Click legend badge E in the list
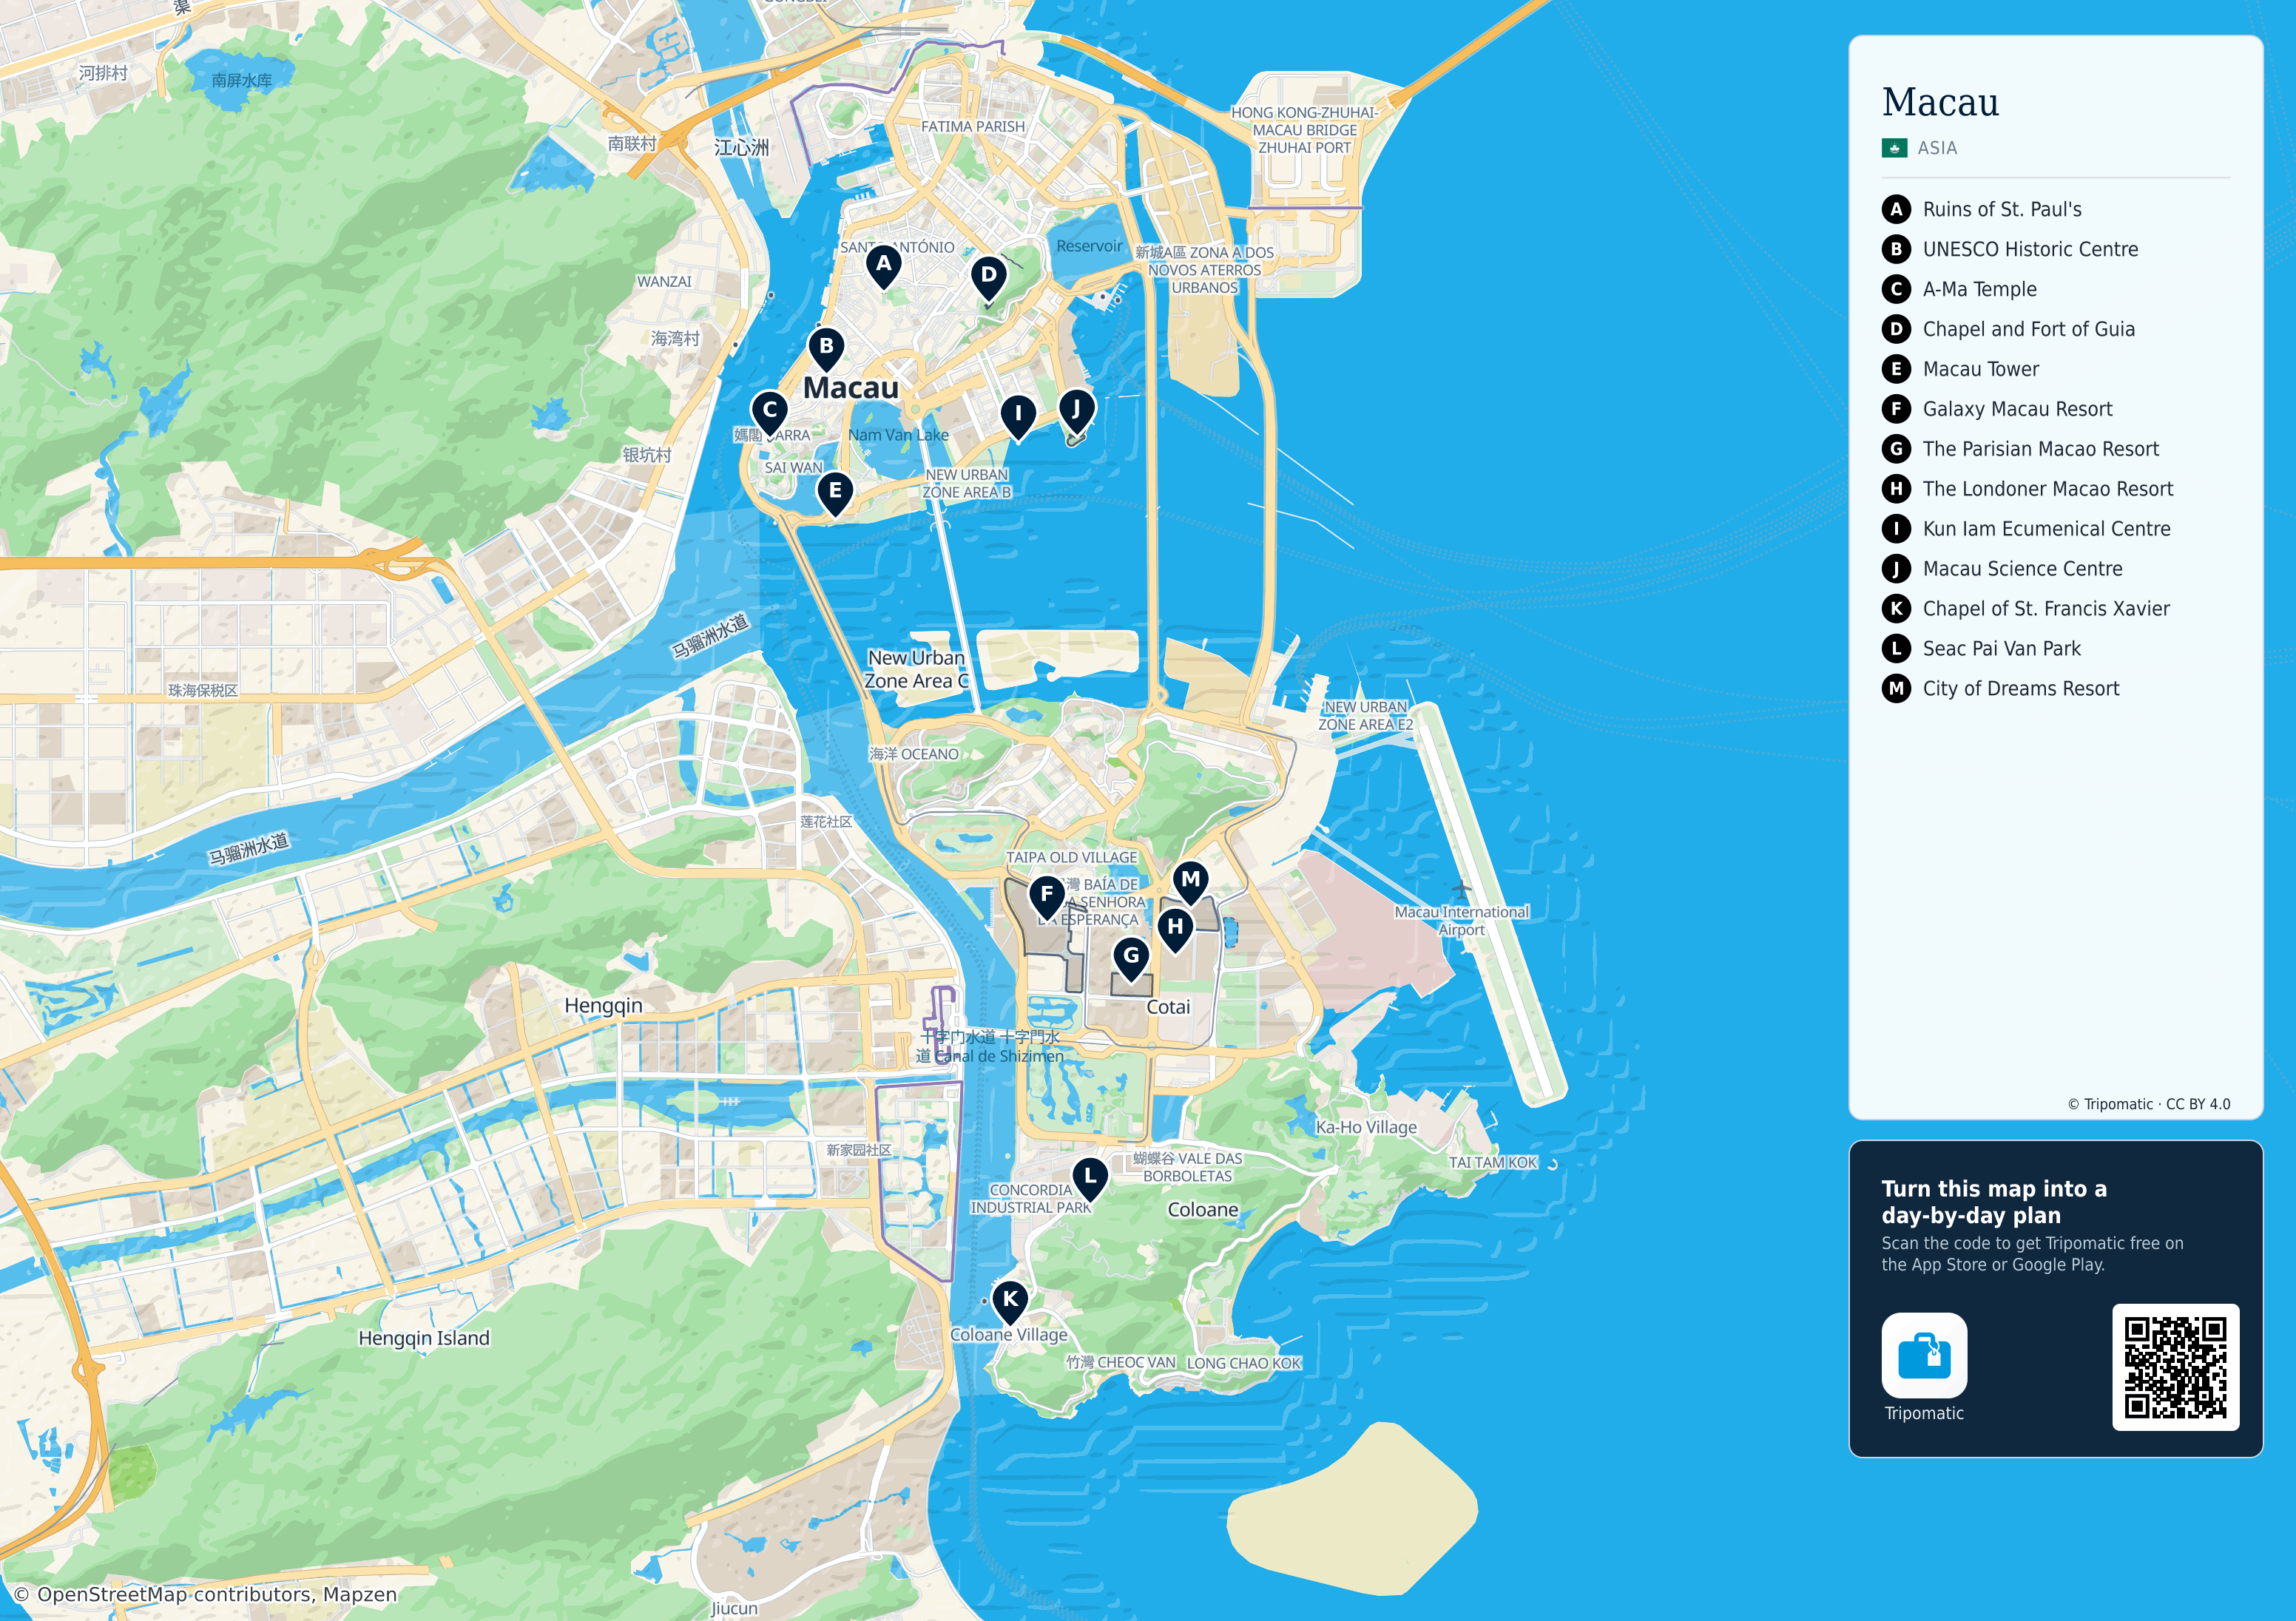2296x1621 pixels. pos(1896,369)
